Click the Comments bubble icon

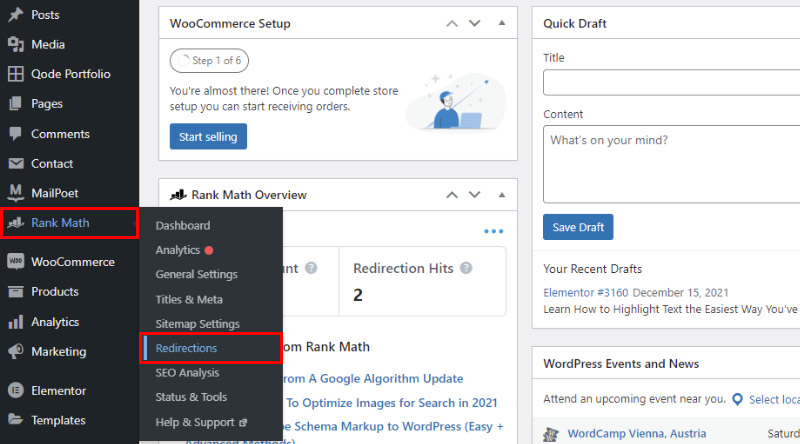[16, 134]
